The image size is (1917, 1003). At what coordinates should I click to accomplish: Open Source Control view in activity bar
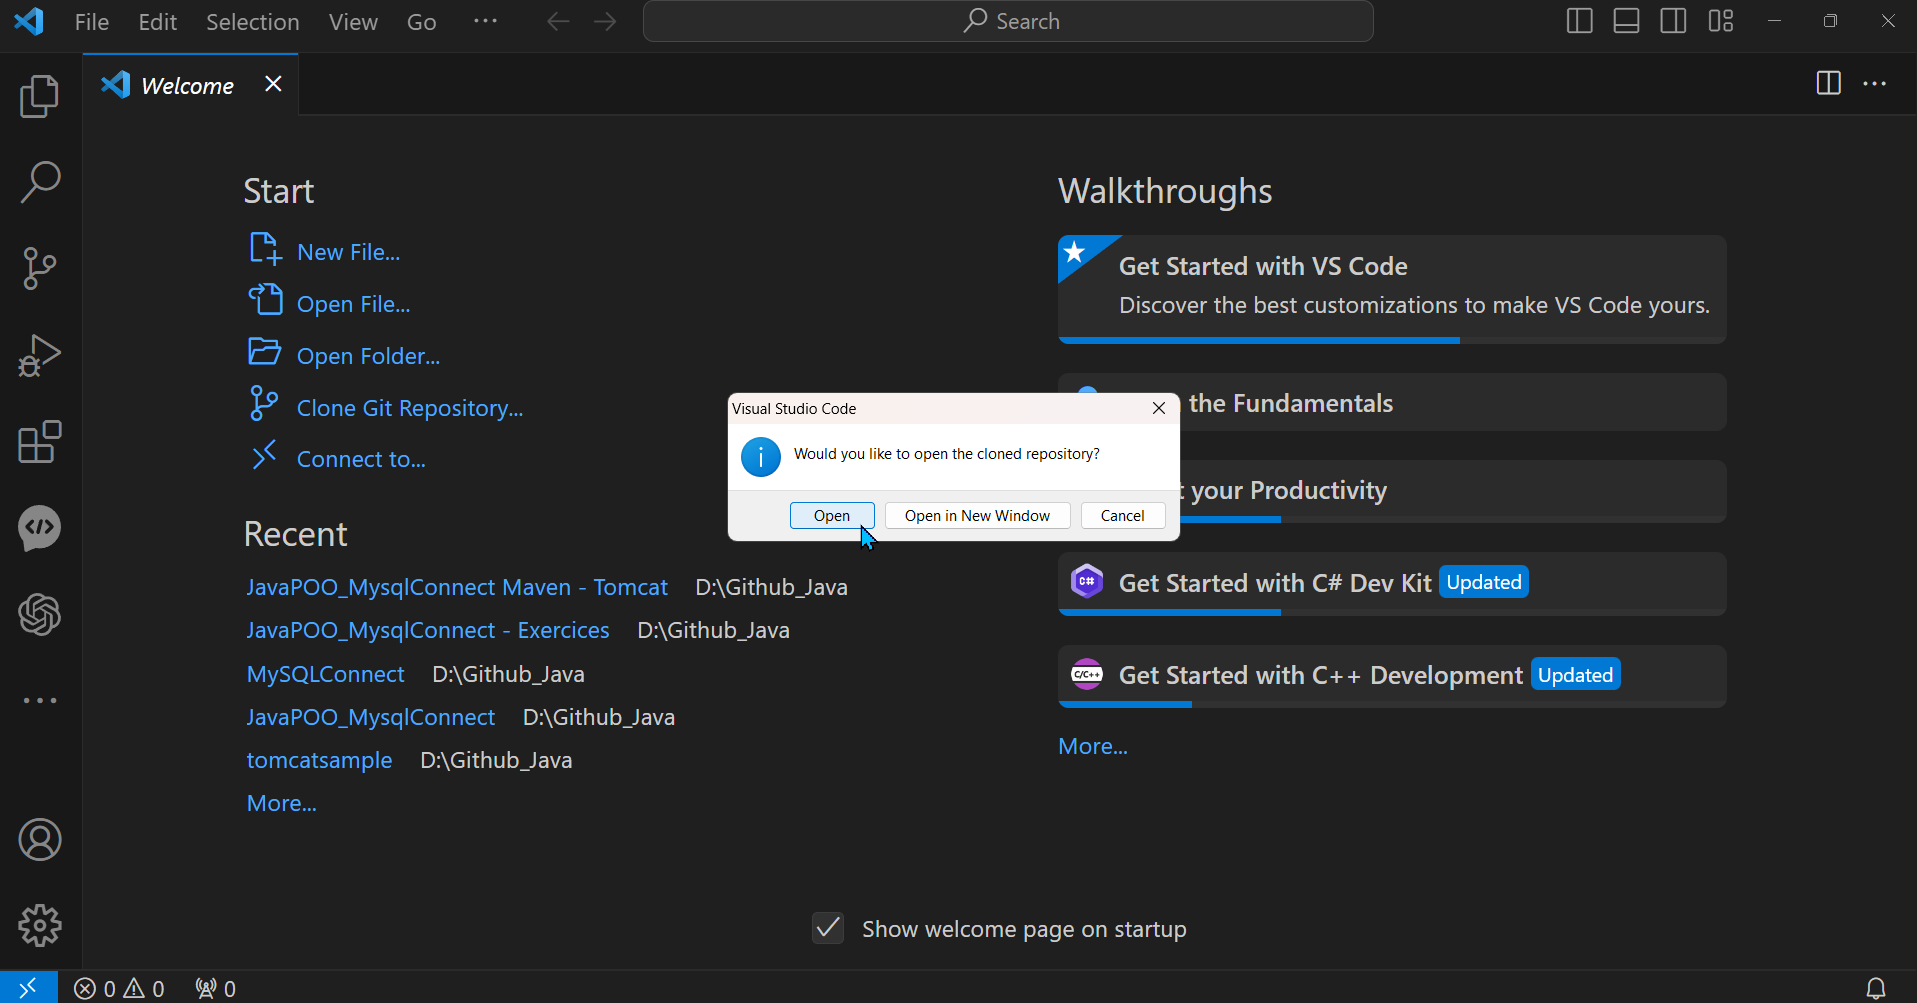pos(40,269)
